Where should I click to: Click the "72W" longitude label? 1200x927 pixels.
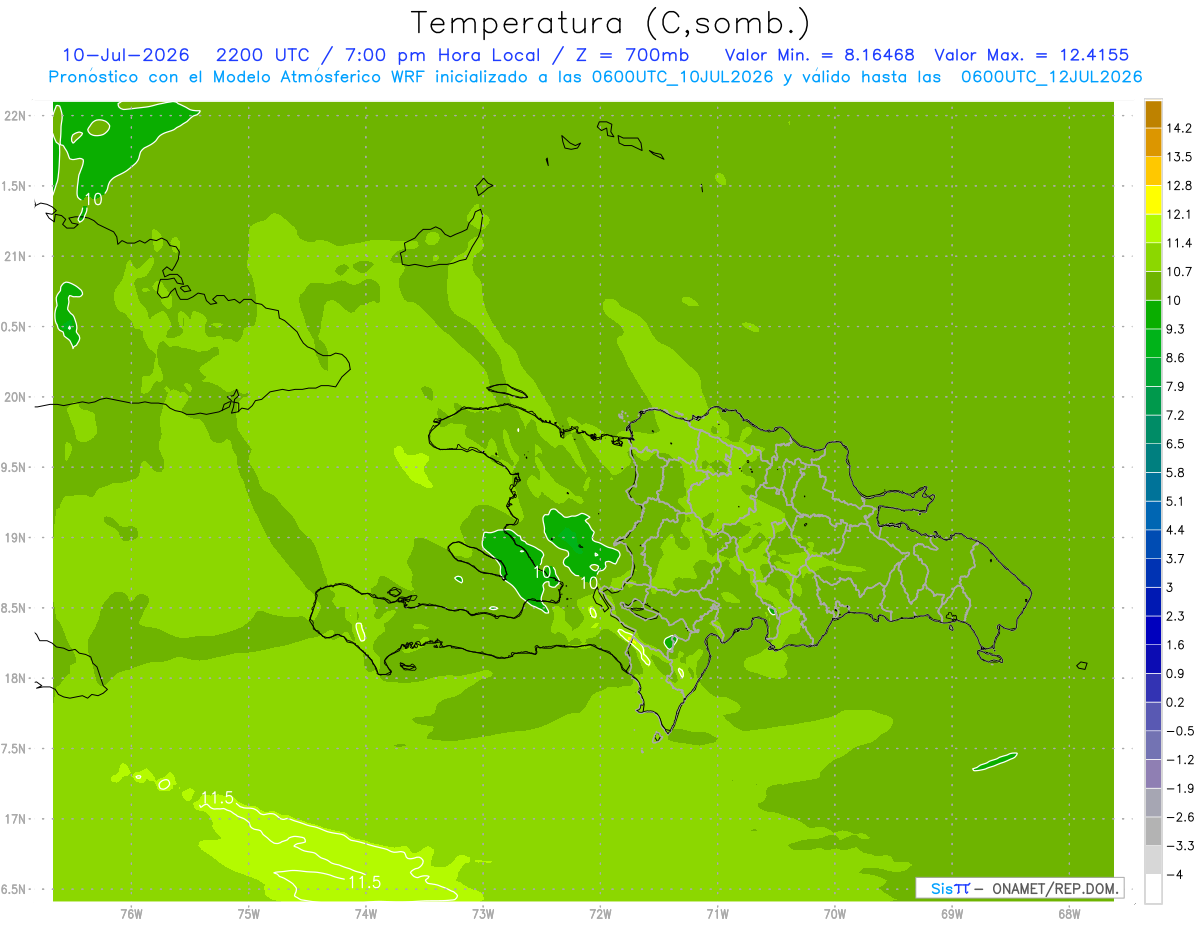coord(600,914)
